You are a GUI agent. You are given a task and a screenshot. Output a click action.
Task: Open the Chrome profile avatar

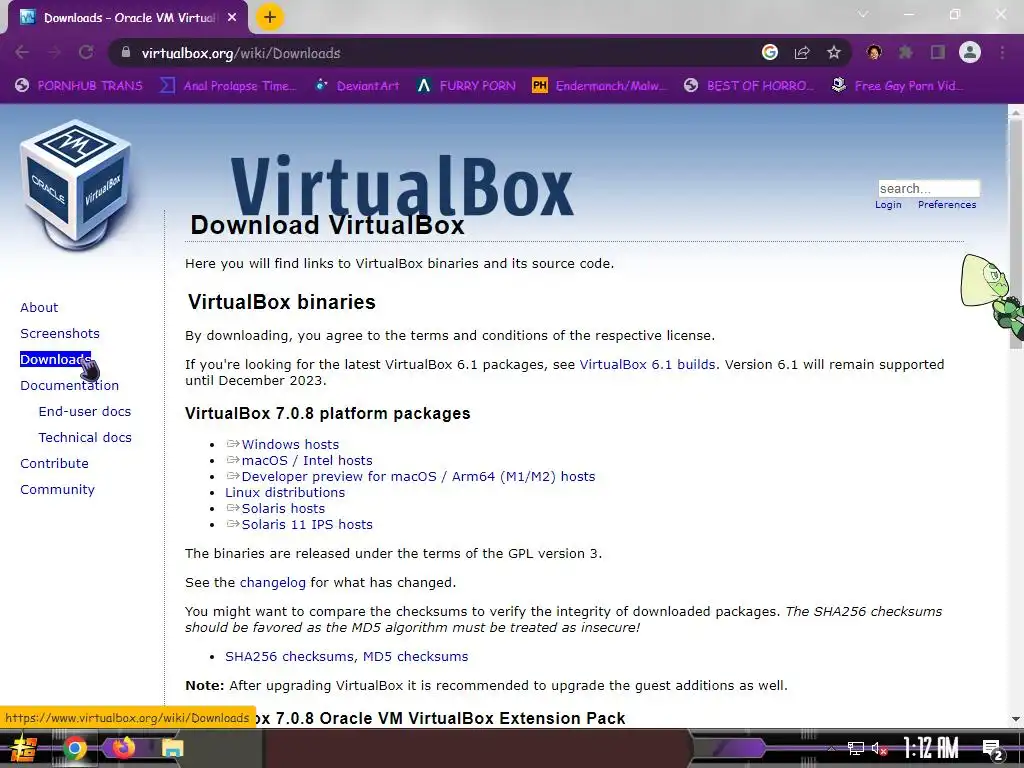pos(970,53)
